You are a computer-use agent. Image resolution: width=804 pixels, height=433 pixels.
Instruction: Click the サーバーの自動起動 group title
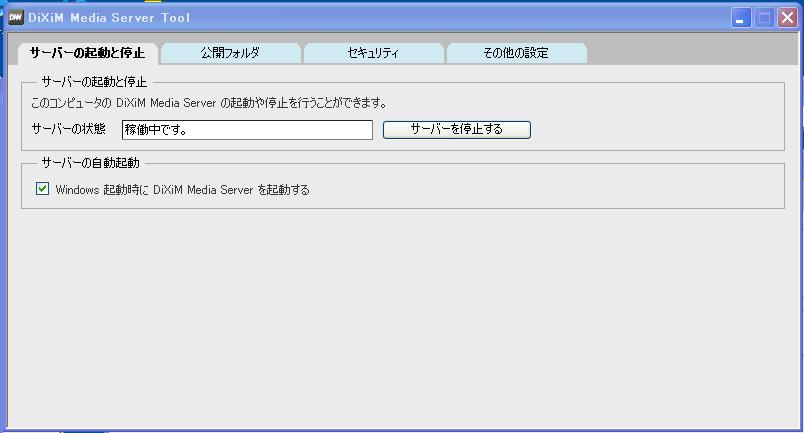pos(90,163)
